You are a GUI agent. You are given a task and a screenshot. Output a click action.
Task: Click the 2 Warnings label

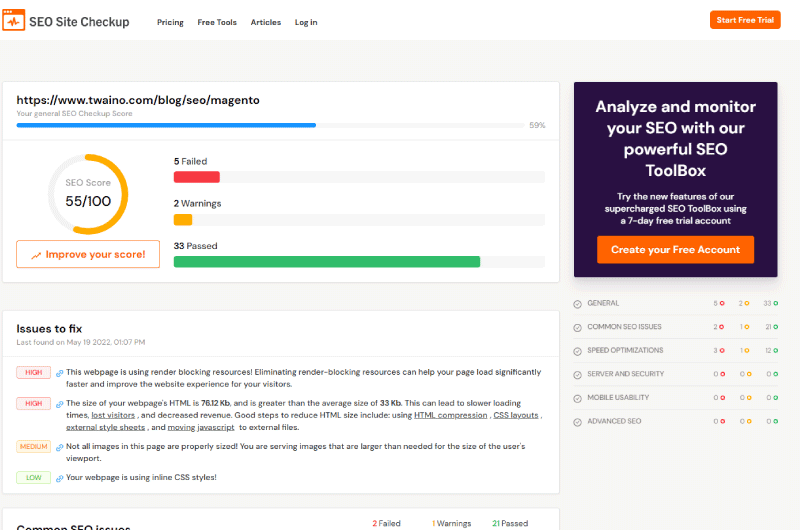[x=197, y=204]
